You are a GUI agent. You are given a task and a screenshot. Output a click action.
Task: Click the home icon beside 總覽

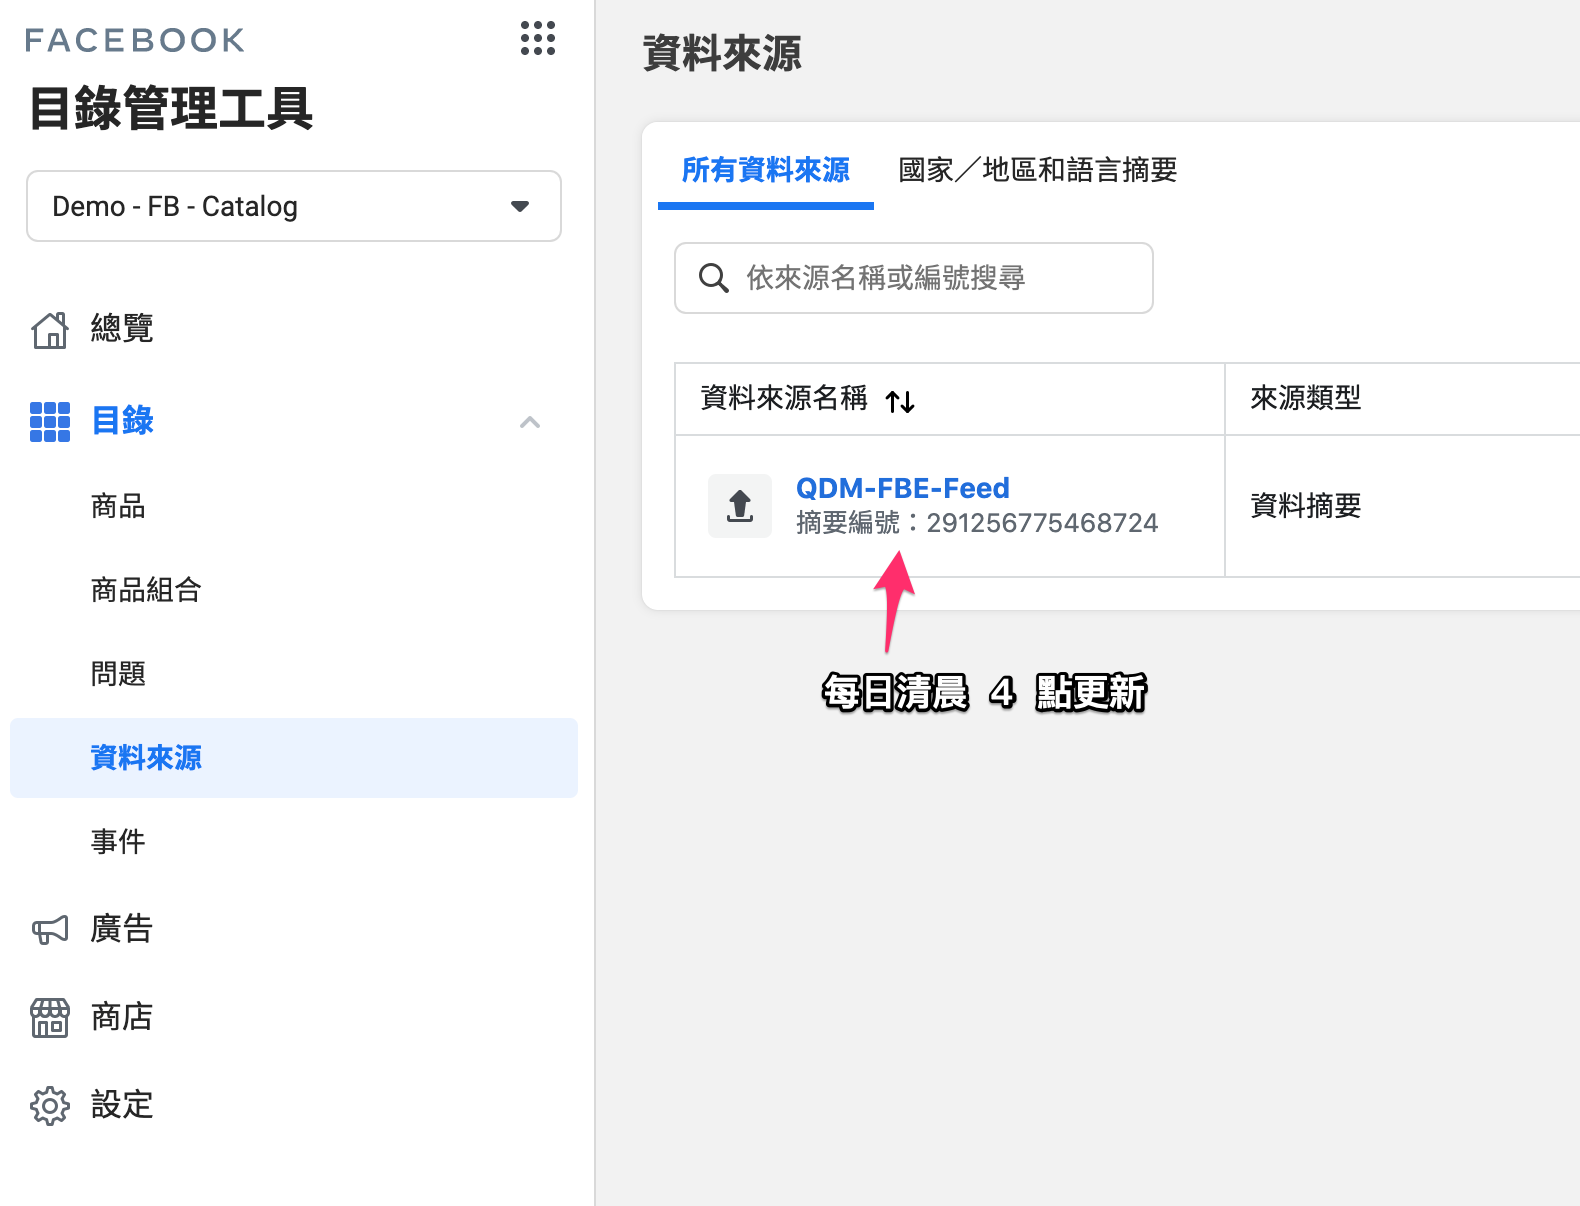point(50,330)
